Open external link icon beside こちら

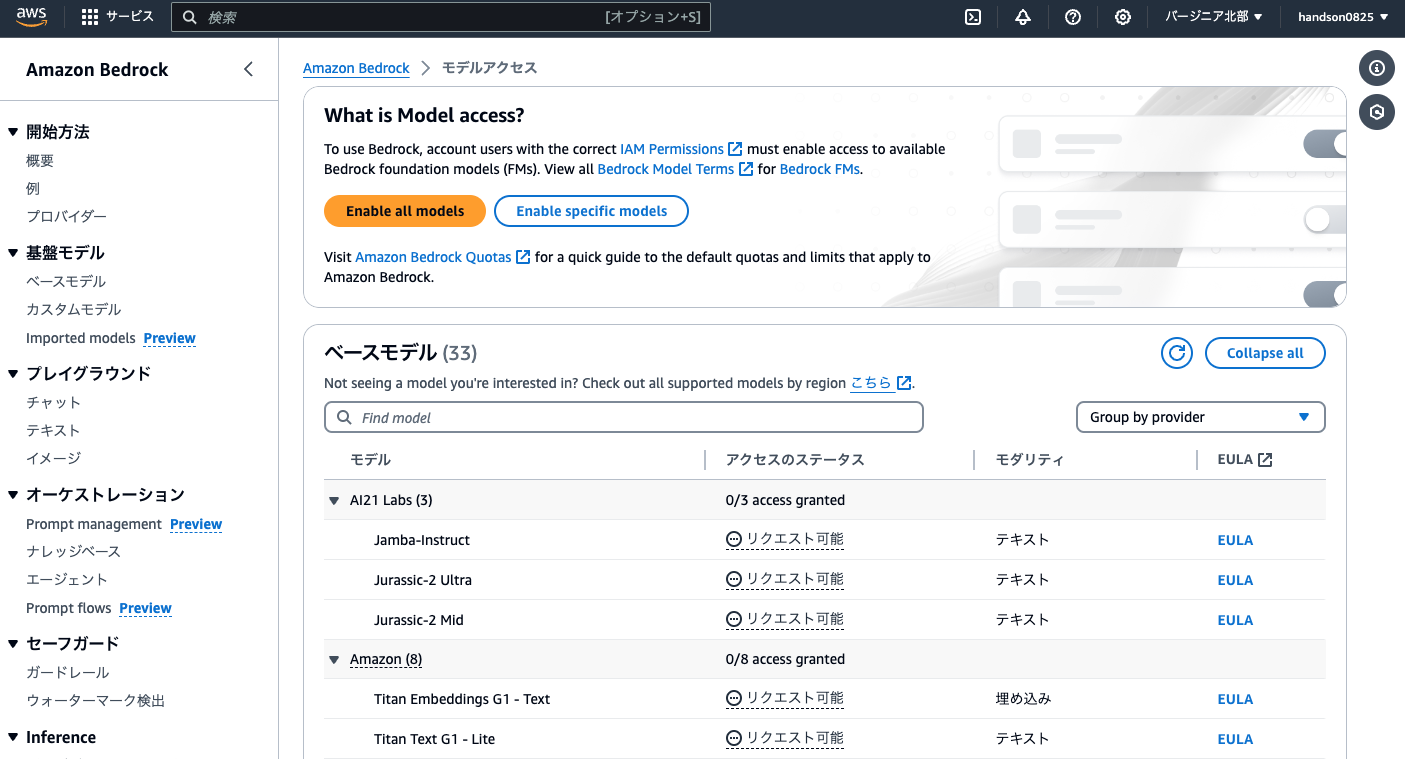click(904, 383)
